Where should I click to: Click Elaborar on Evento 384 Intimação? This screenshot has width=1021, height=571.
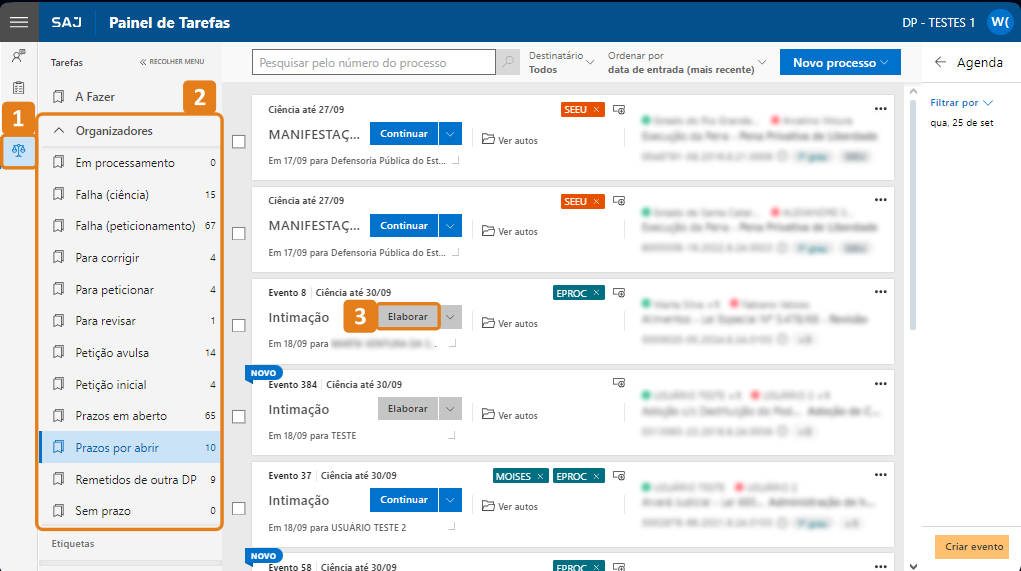408,409
